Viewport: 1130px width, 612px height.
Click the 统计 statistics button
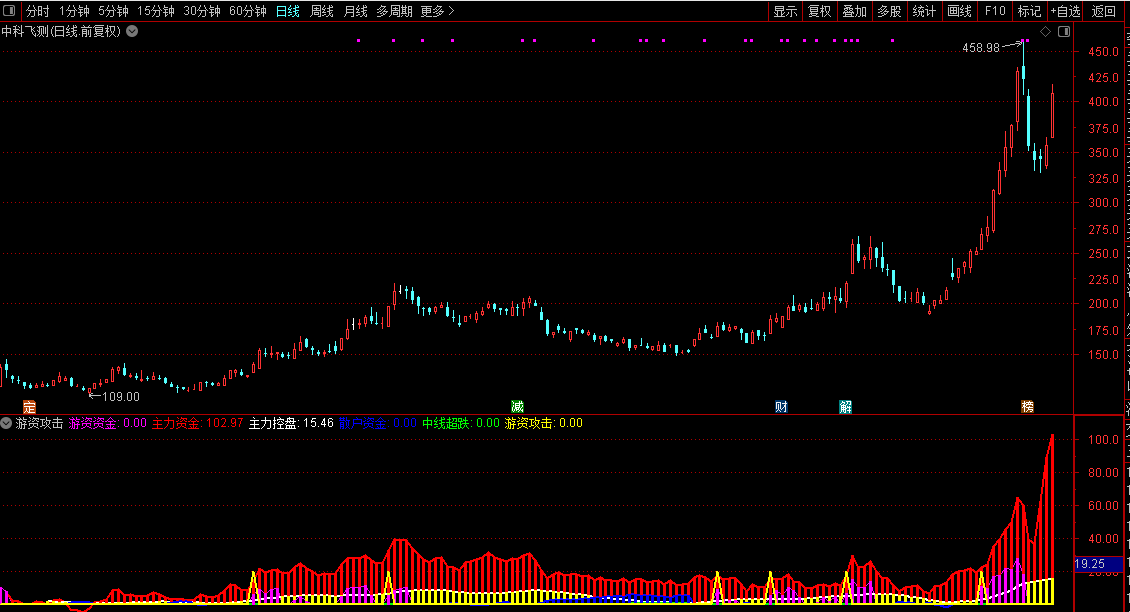click(924, 11)
